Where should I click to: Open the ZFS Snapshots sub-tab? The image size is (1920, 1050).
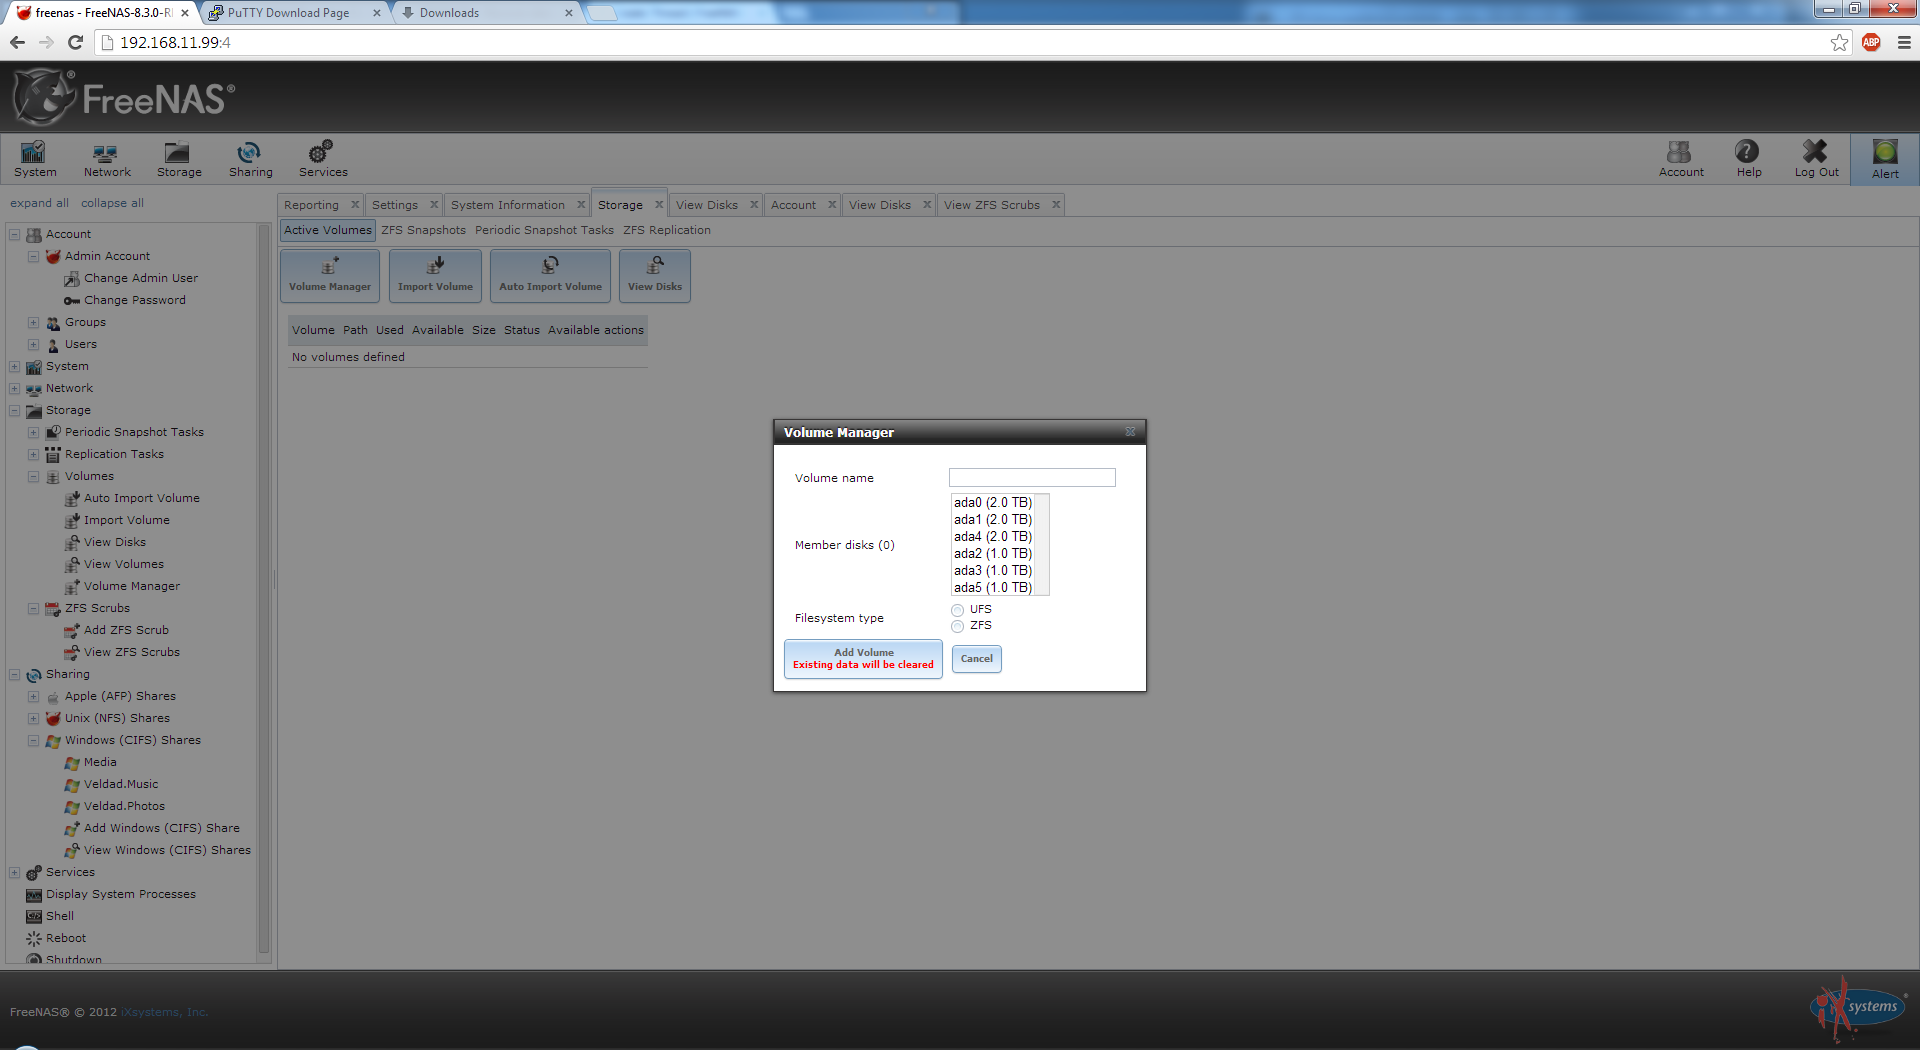[x=423, y=230]
